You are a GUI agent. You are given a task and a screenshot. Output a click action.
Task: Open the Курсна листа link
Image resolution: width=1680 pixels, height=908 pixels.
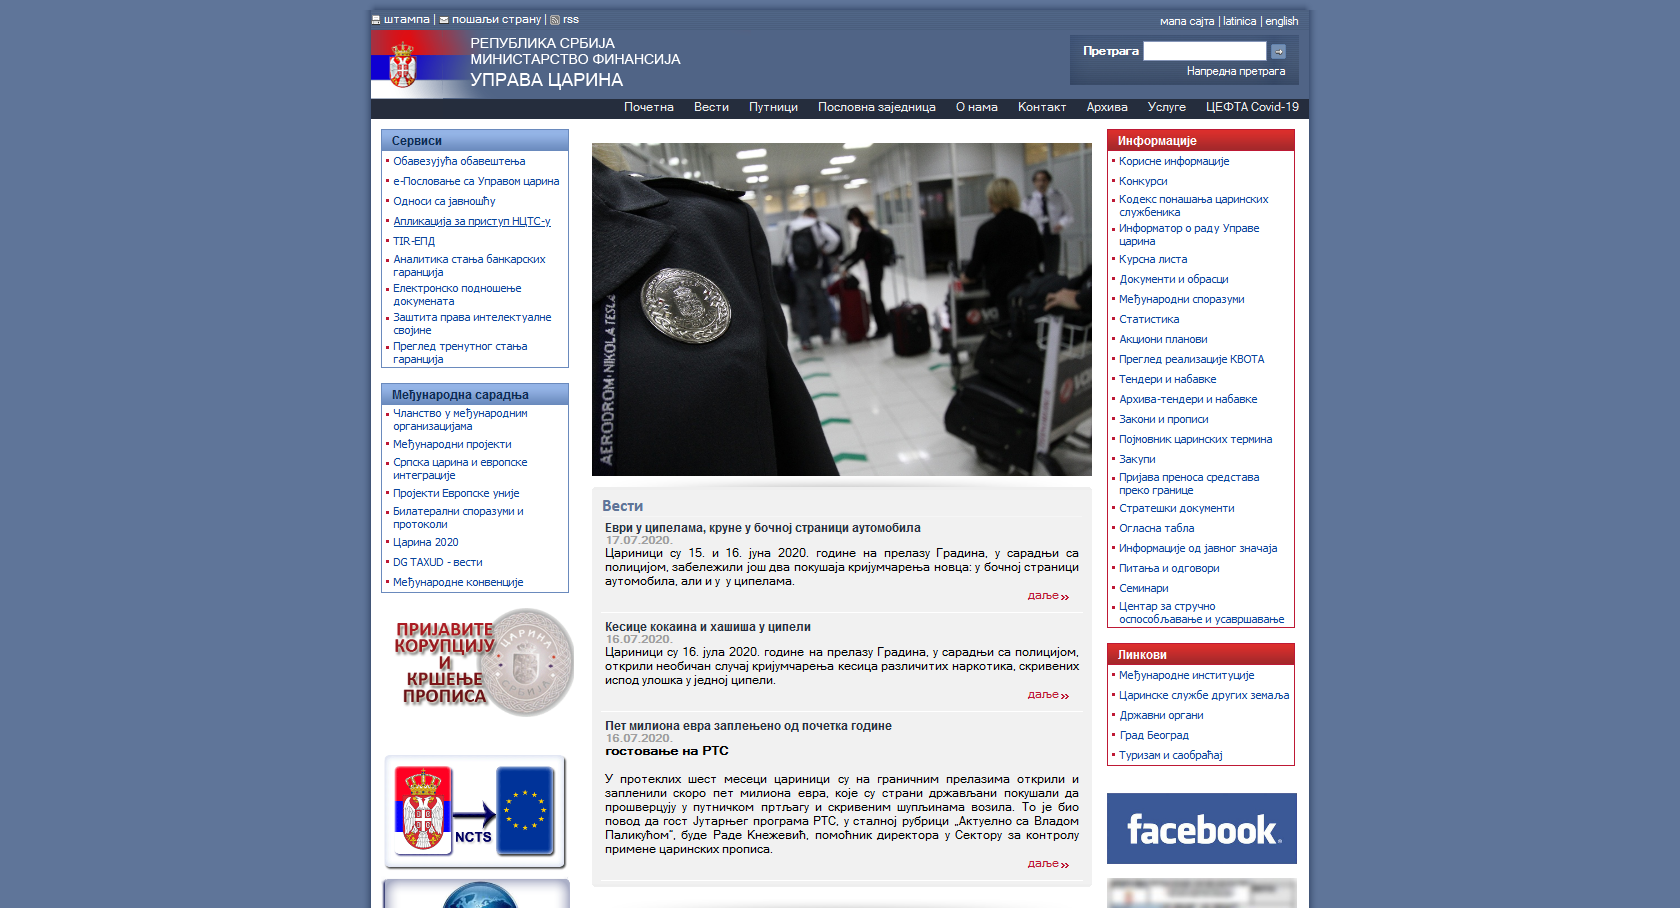pos(1153,259)
